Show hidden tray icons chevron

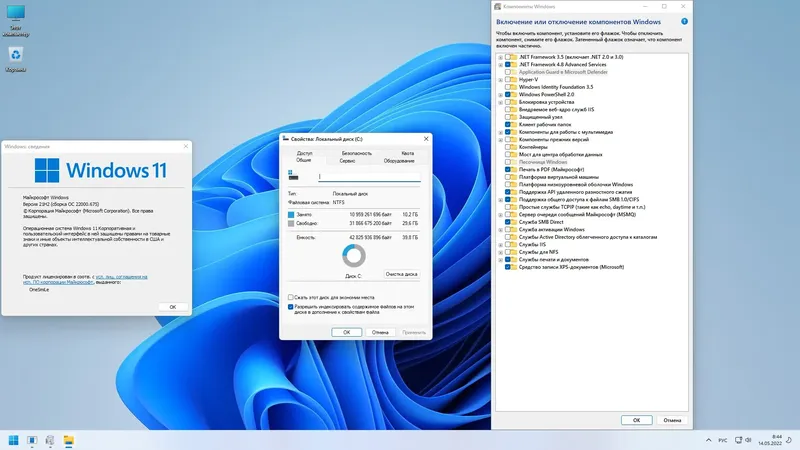(708, 440)
